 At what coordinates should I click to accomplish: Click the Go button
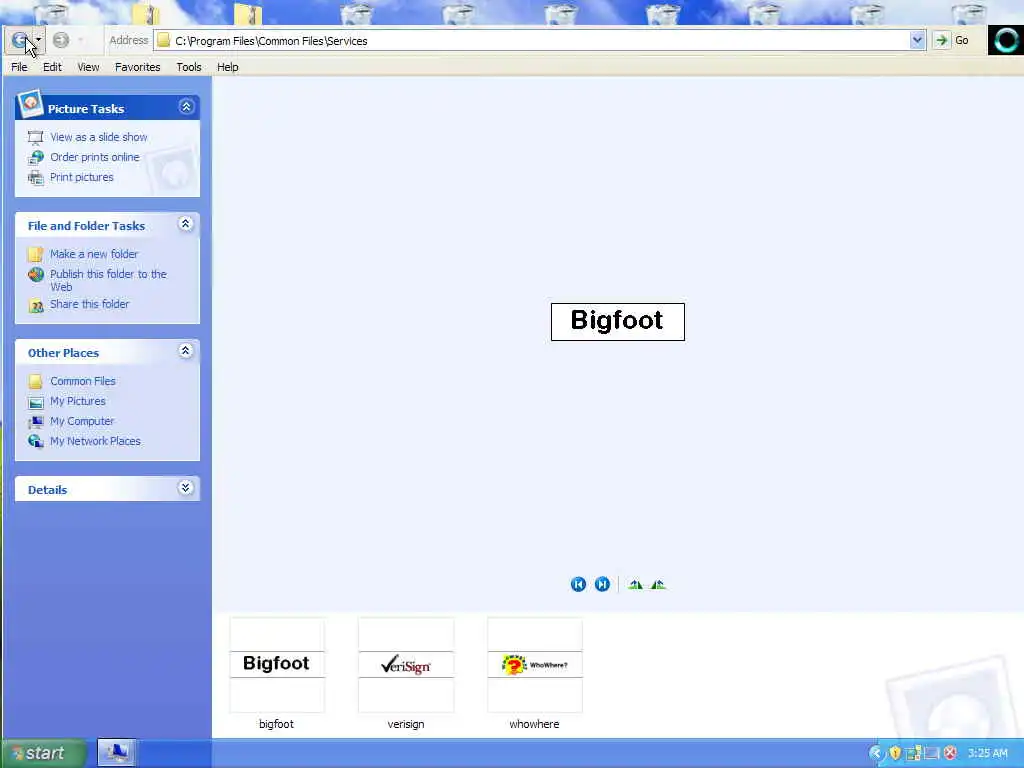click(x=952, y=40)
